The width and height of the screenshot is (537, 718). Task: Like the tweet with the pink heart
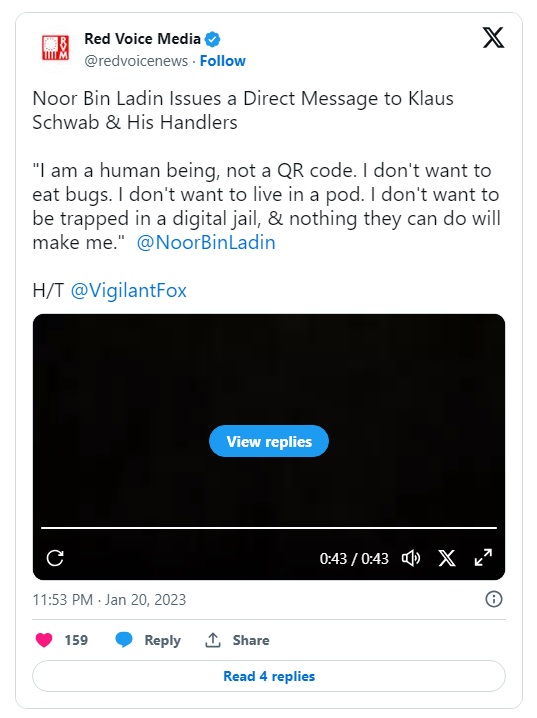(x=44, y=640)
